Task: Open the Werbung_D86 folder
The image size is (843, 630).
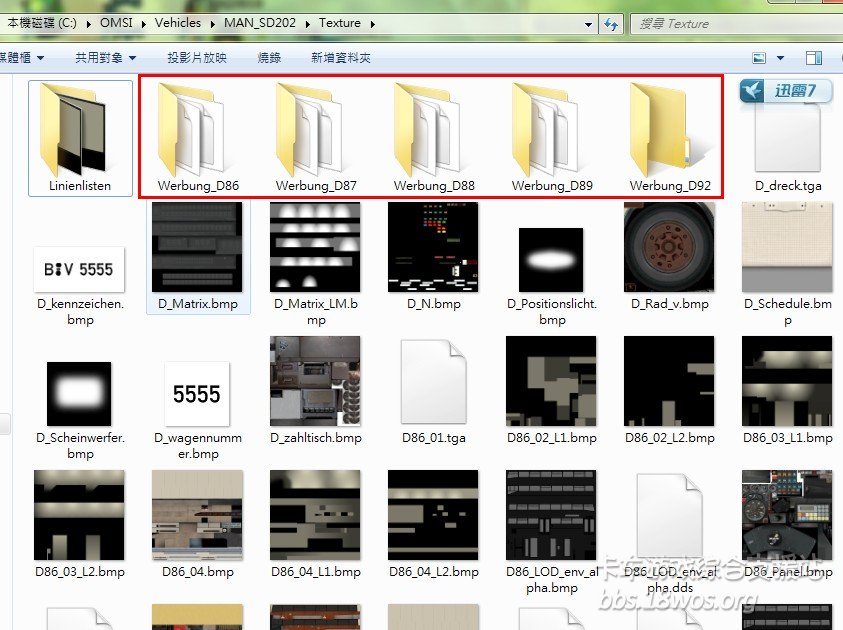Action: click(198, 133)
